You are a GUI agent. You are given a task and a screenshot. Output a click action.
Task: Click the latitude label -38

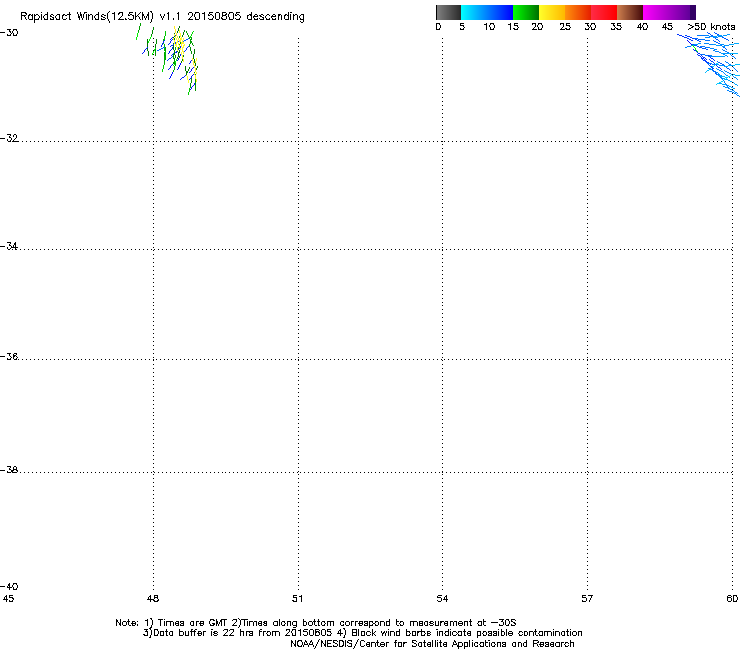(9, 470)
